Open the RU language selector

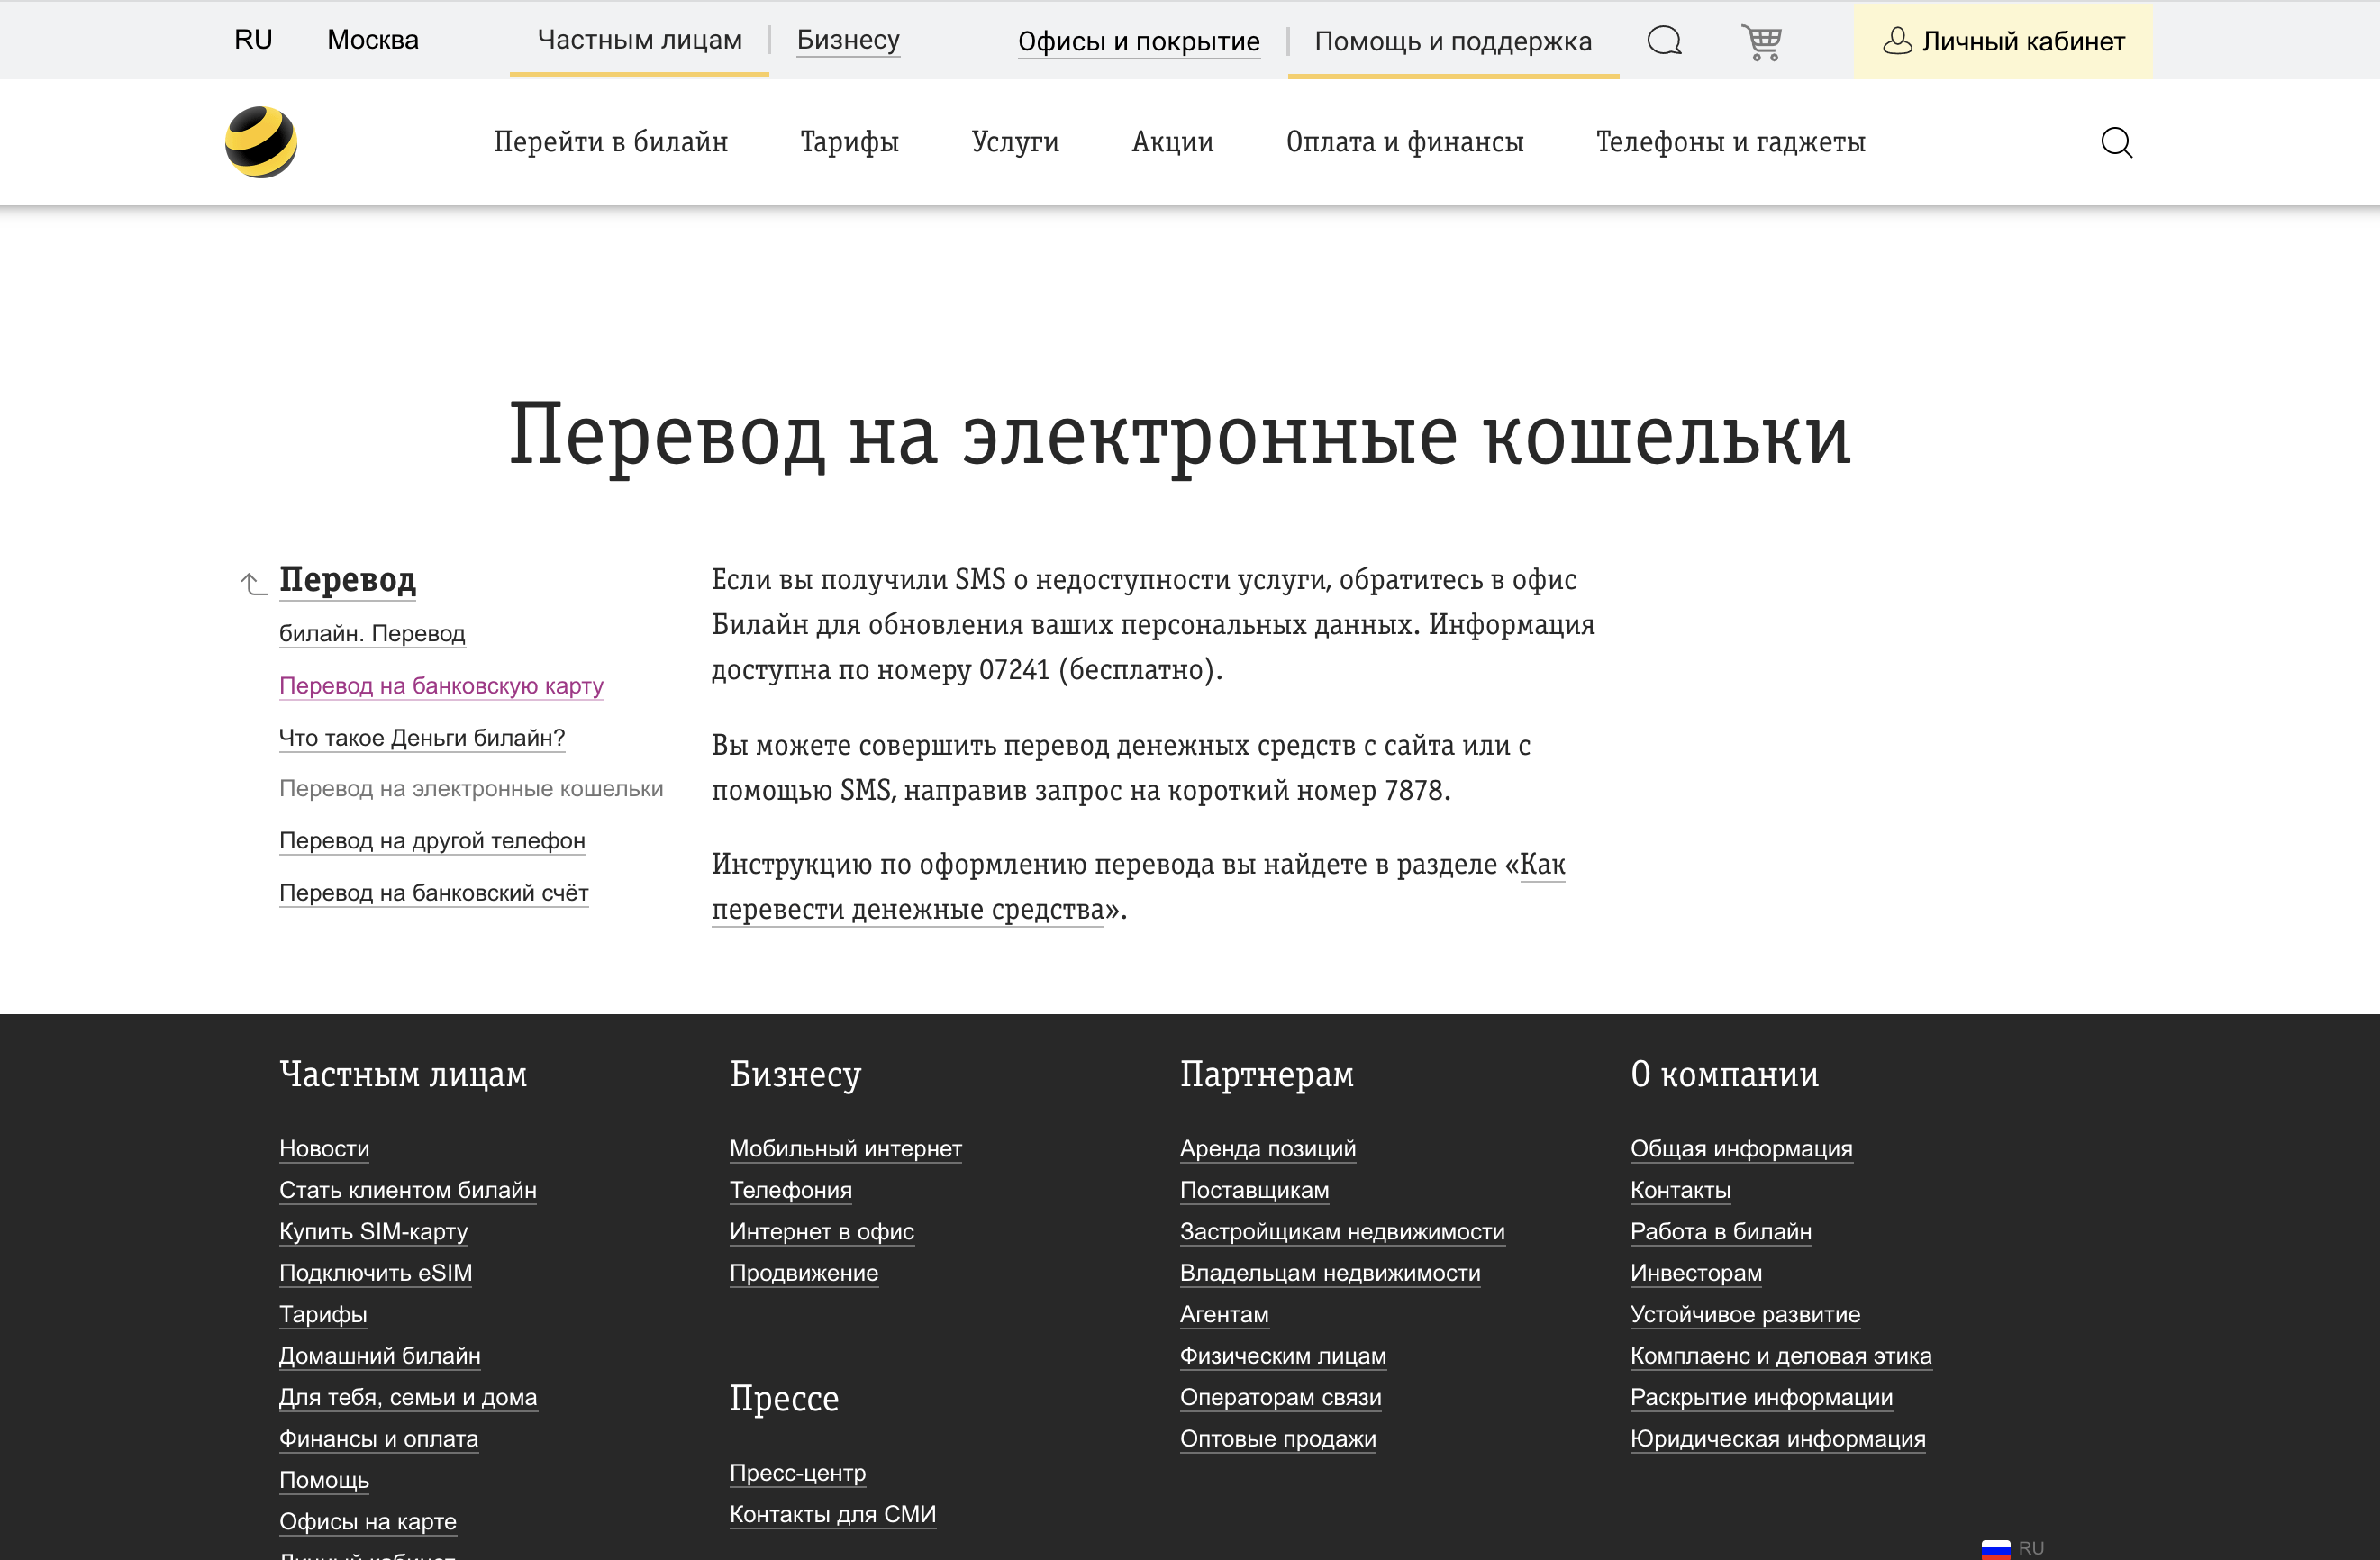(252, 38)
